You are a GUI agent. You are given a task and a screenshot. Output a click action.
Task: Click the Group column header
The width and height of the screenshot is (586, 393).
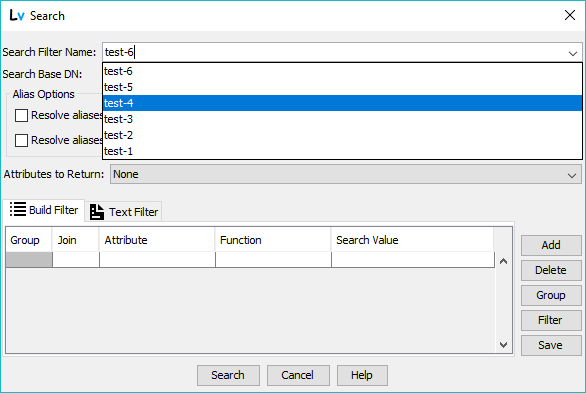(29, 240)
